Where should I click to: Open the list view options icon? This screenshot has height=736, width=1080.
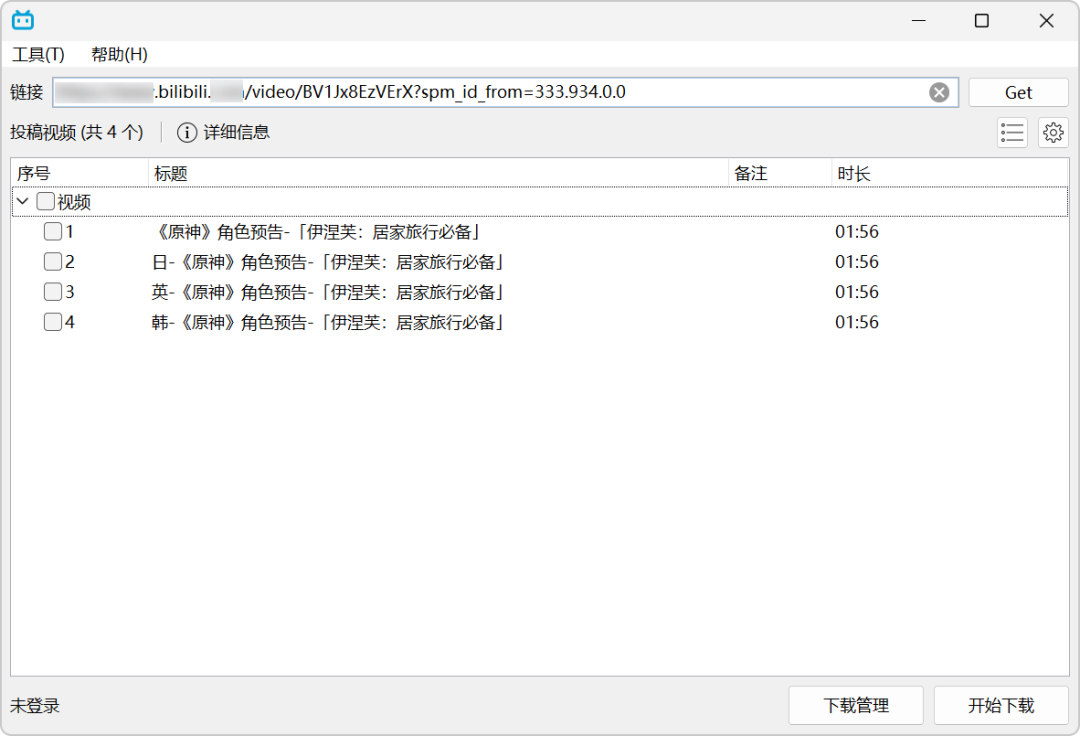coord(1012,132)
